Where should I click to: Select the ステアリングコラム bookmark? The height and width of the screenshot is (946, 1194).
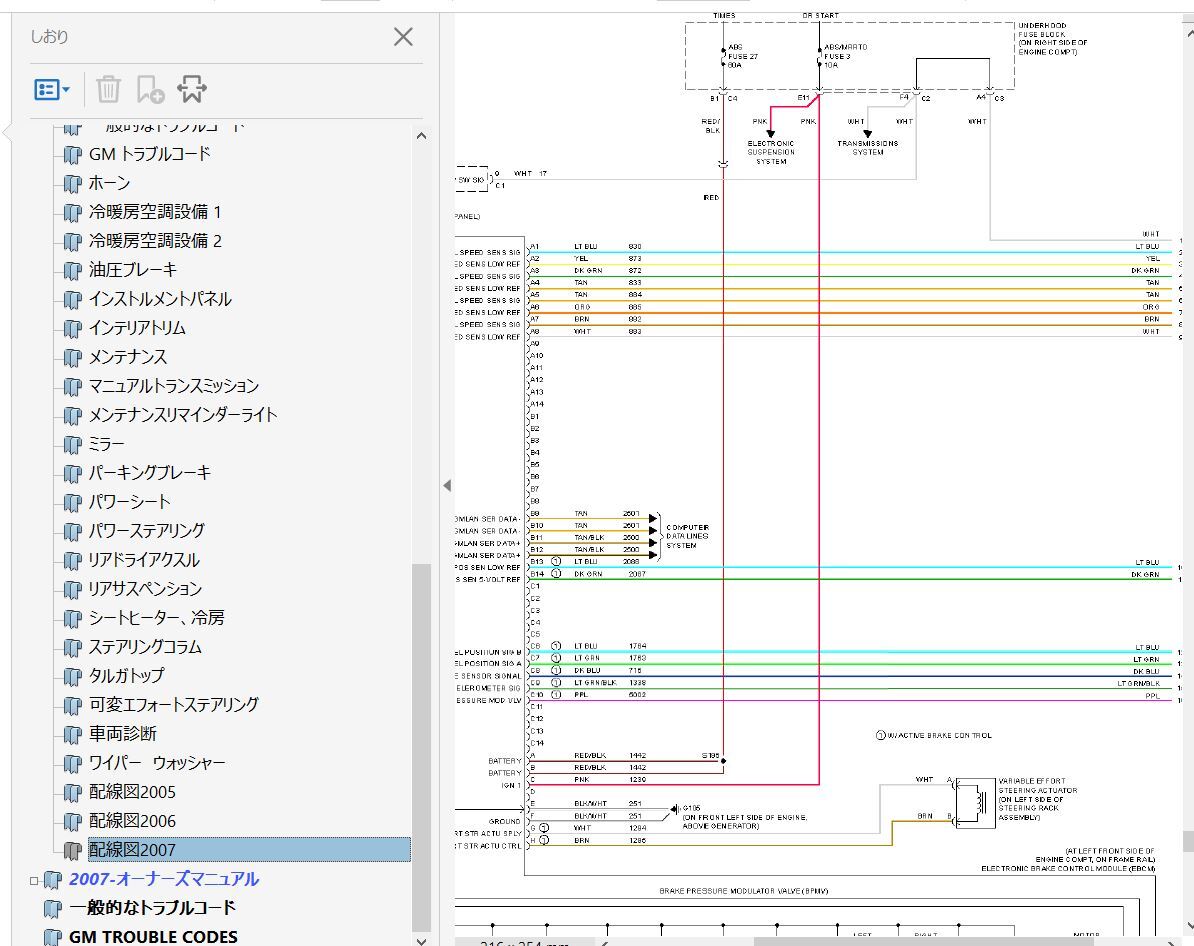click(x=145, y=647)
